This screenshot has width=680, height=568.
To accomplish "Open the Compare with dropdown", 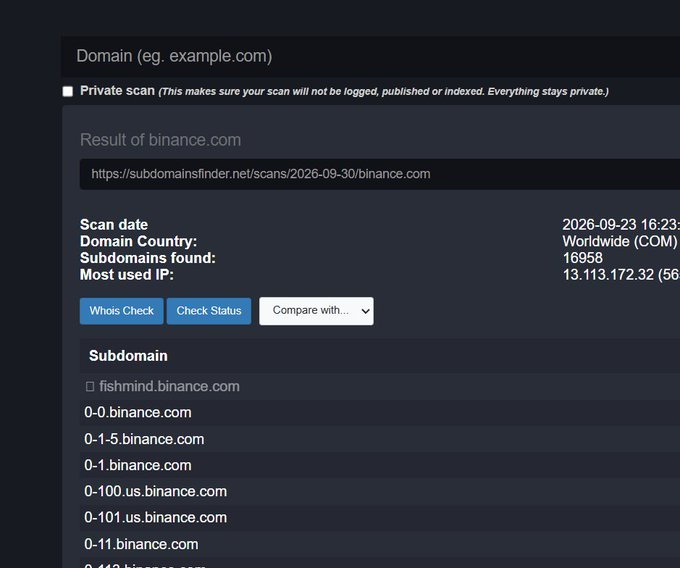I will 316,311.
